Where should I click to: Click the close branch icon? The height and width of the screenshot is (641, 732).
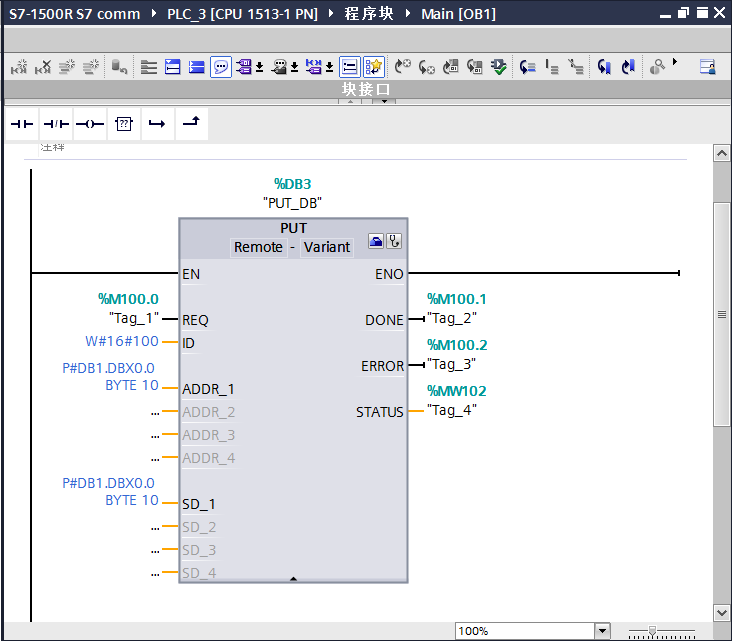pyautogui.click(x=191, y=123)
